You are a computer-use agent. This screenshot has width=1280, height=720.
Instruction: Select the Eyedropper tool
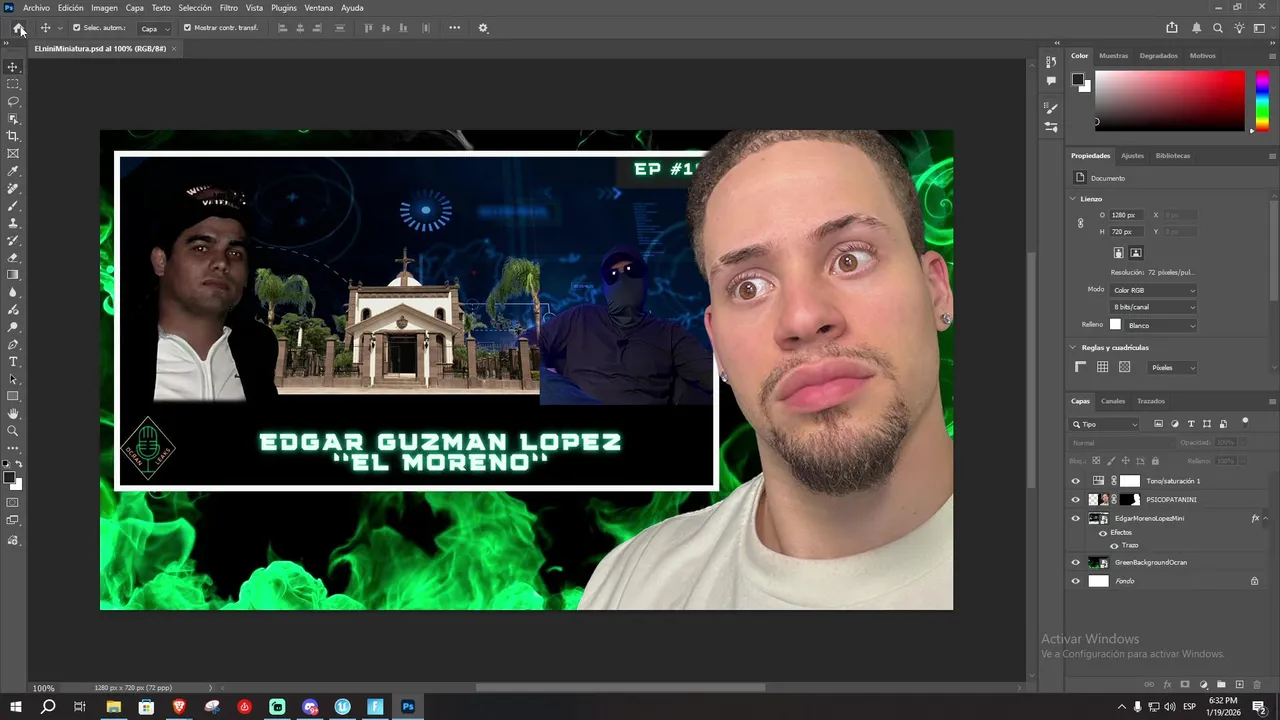coord(13,171)
